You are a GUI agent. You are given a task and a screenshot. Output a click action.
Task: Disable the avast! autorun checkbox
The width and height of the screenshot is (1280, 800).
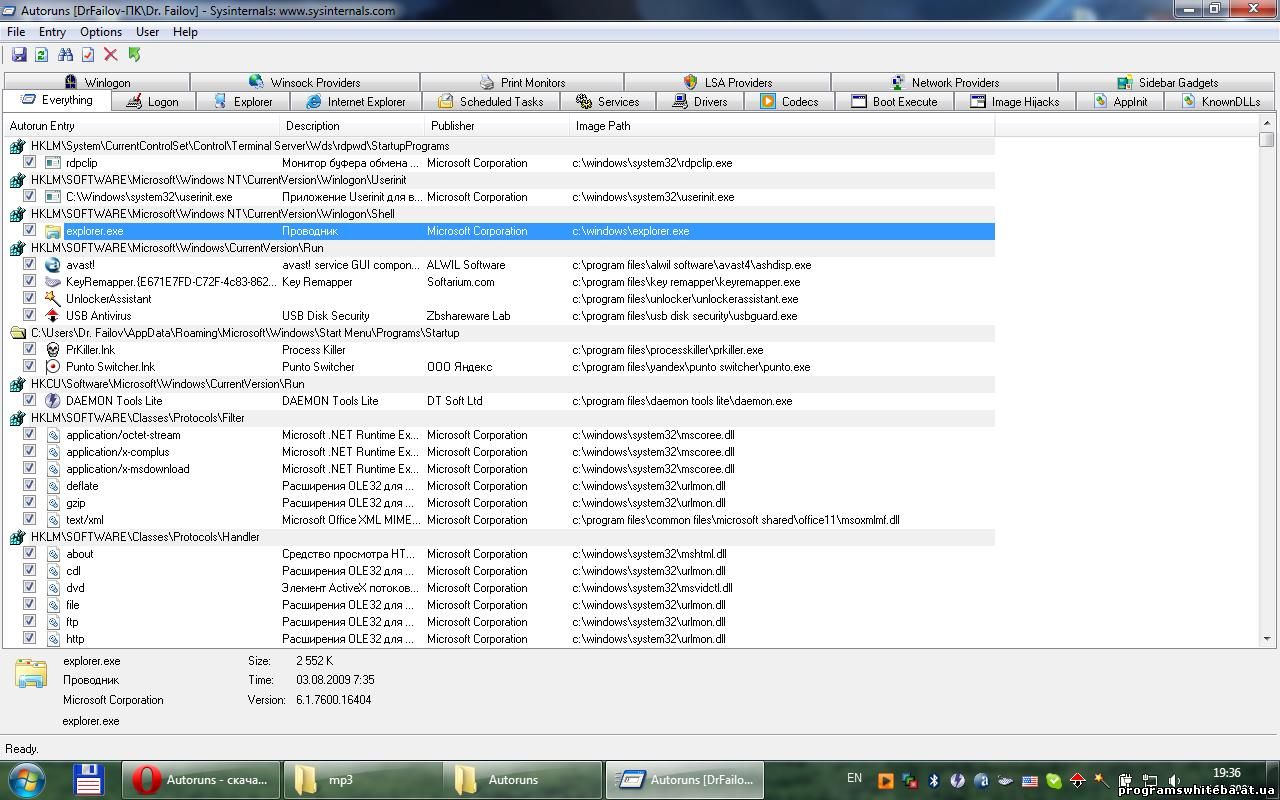click(29, 264)
